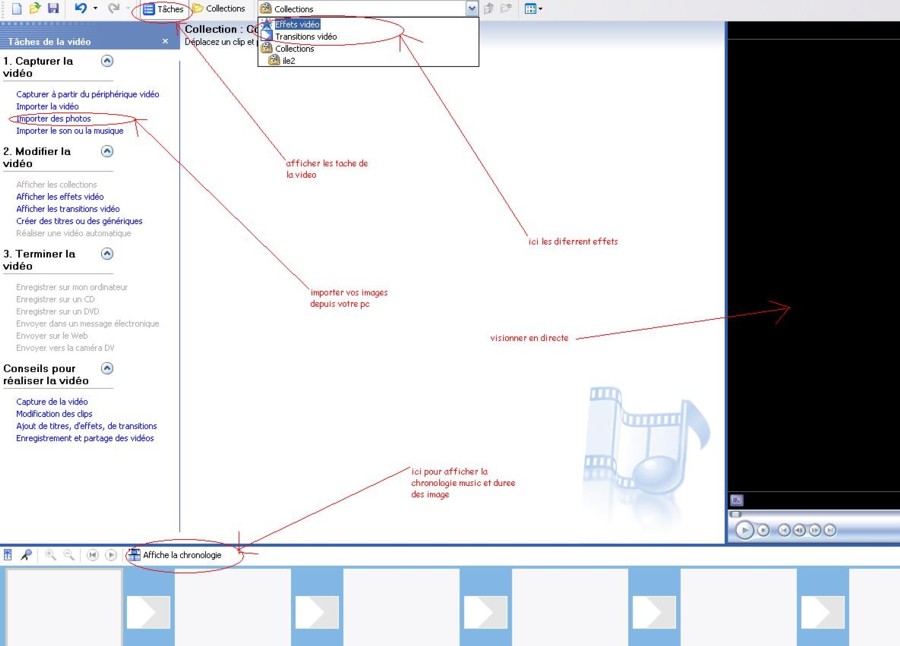Click the preview monitor Forward button
Image resolution: width=900 pixels, height=646 pixels.
(x=829, y=530)
